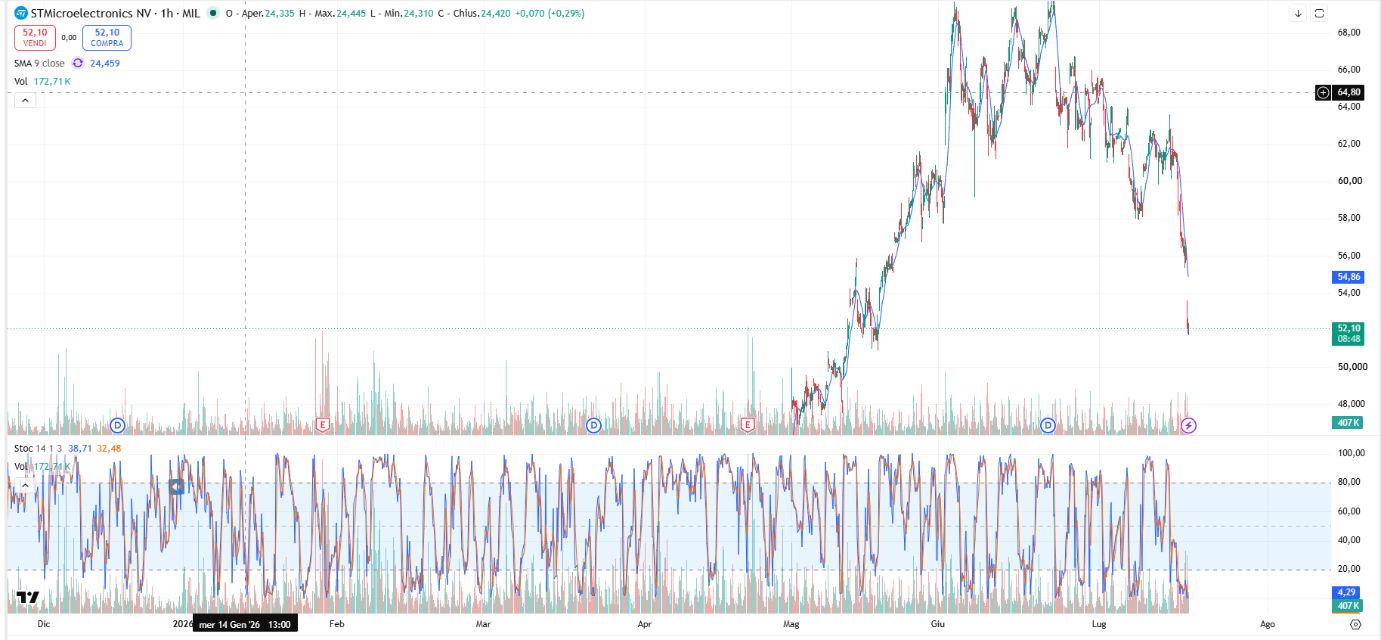Click the Lug label on time axis
Viewport: 1381px width, 640px height.
[1099, 624]
